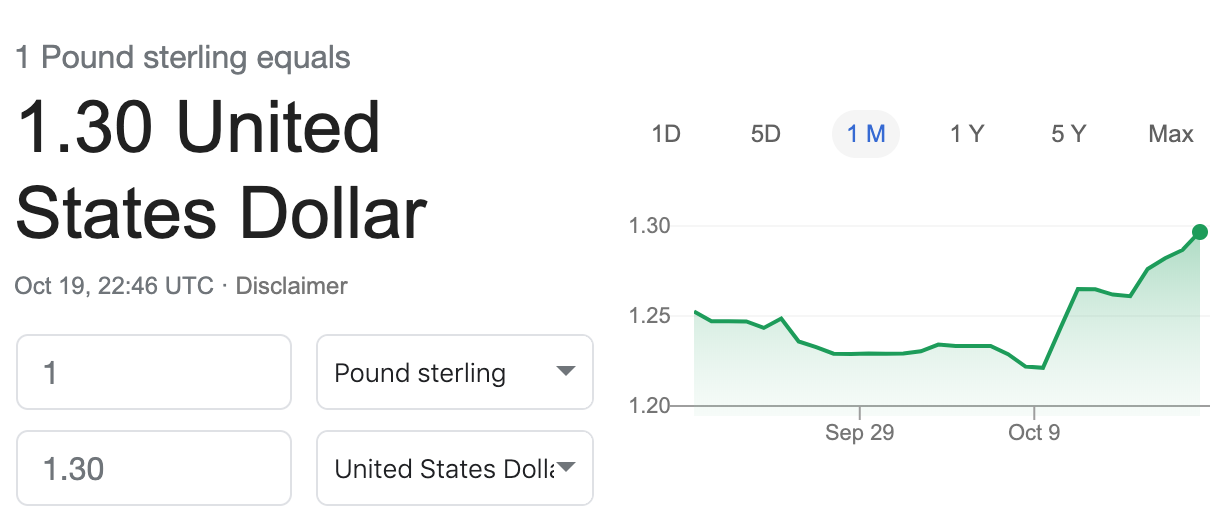
Task: Show the 1 Y chart range
Action: pos(967,134)
